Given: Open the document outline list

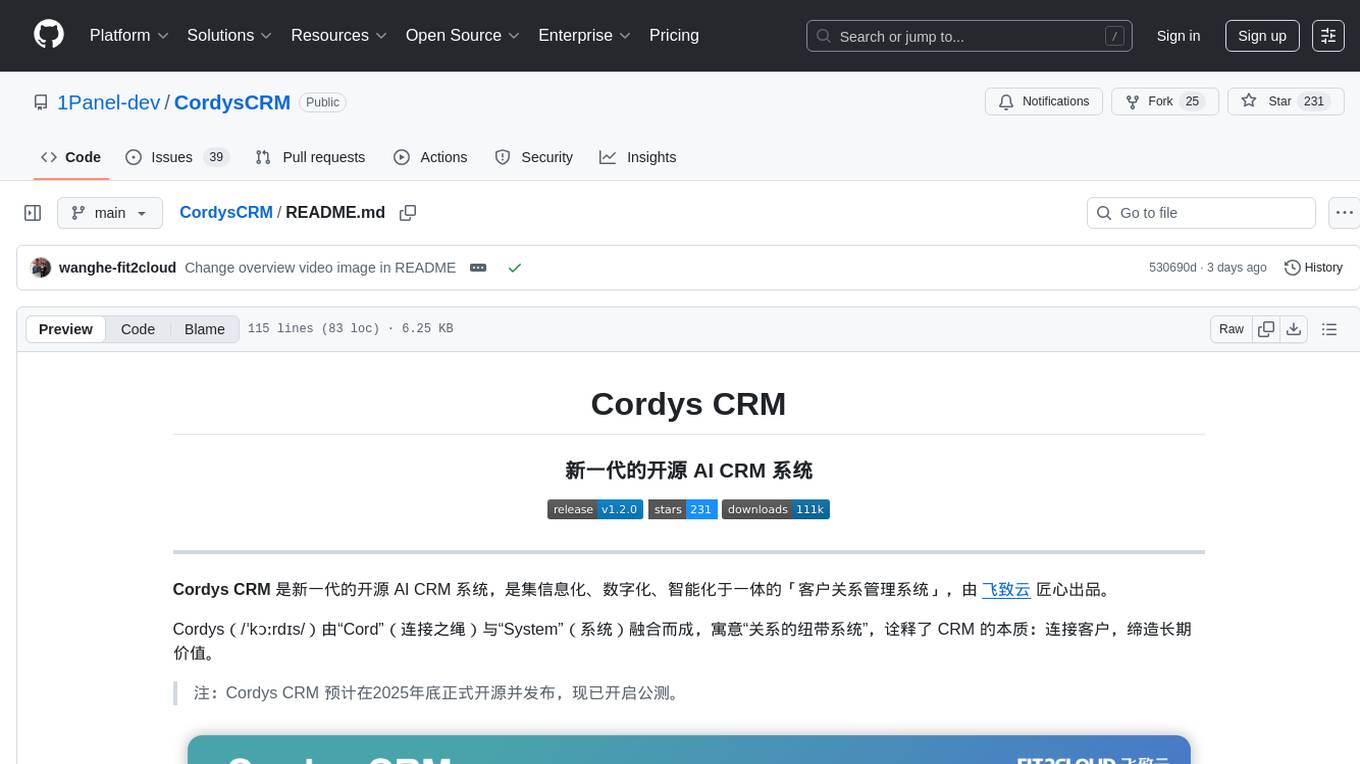Looking at the screenshot, I should [1329, 329].
